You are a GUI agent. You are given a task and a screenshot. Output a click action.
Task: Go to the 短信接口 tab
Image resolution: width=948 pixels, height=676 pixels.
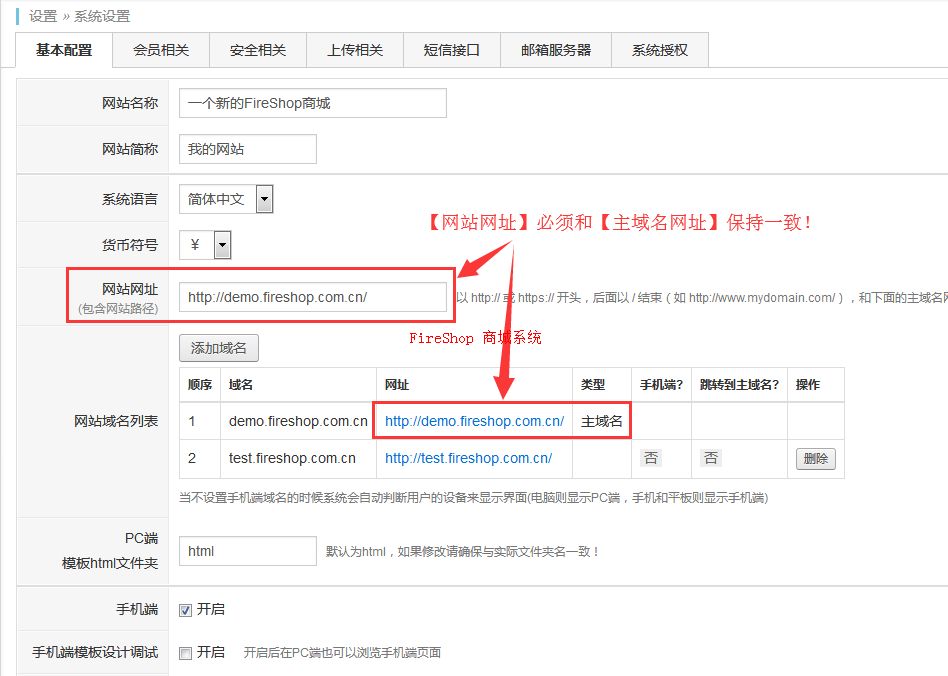452,50
